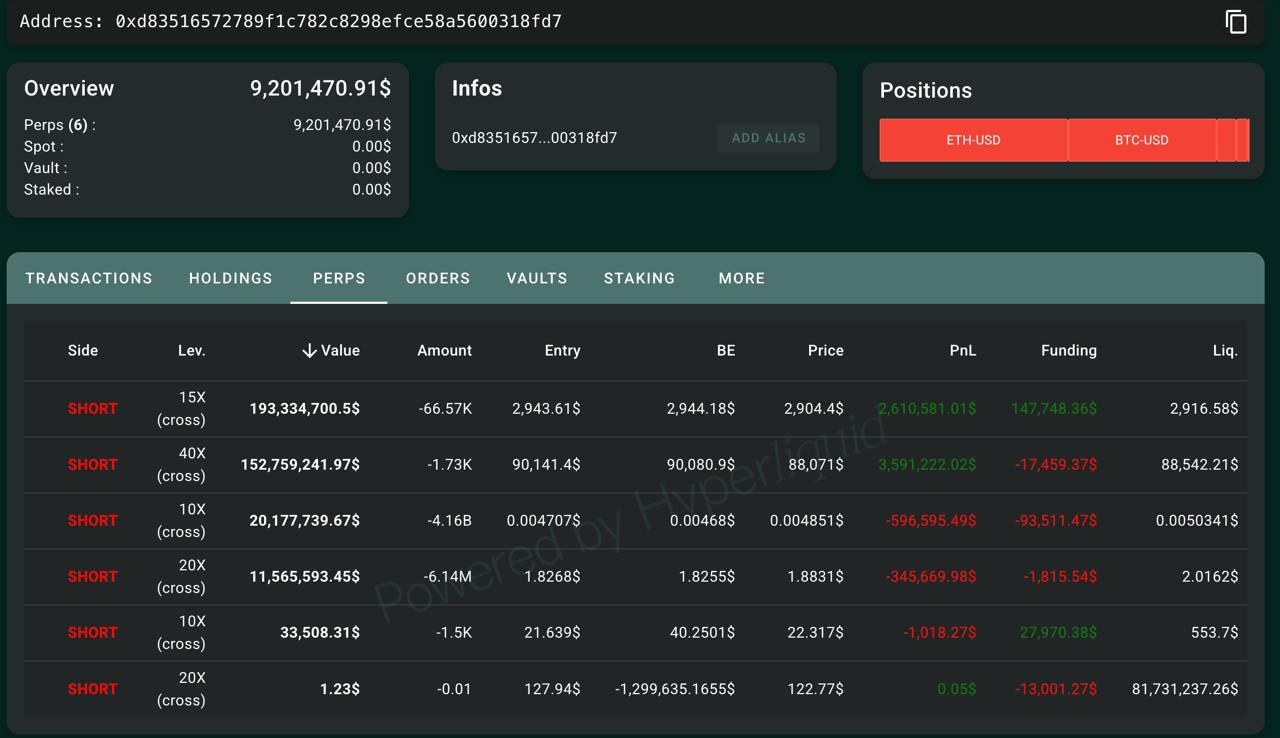
Task: Select the BTC-USD position bar
Action: (1141, 140)
